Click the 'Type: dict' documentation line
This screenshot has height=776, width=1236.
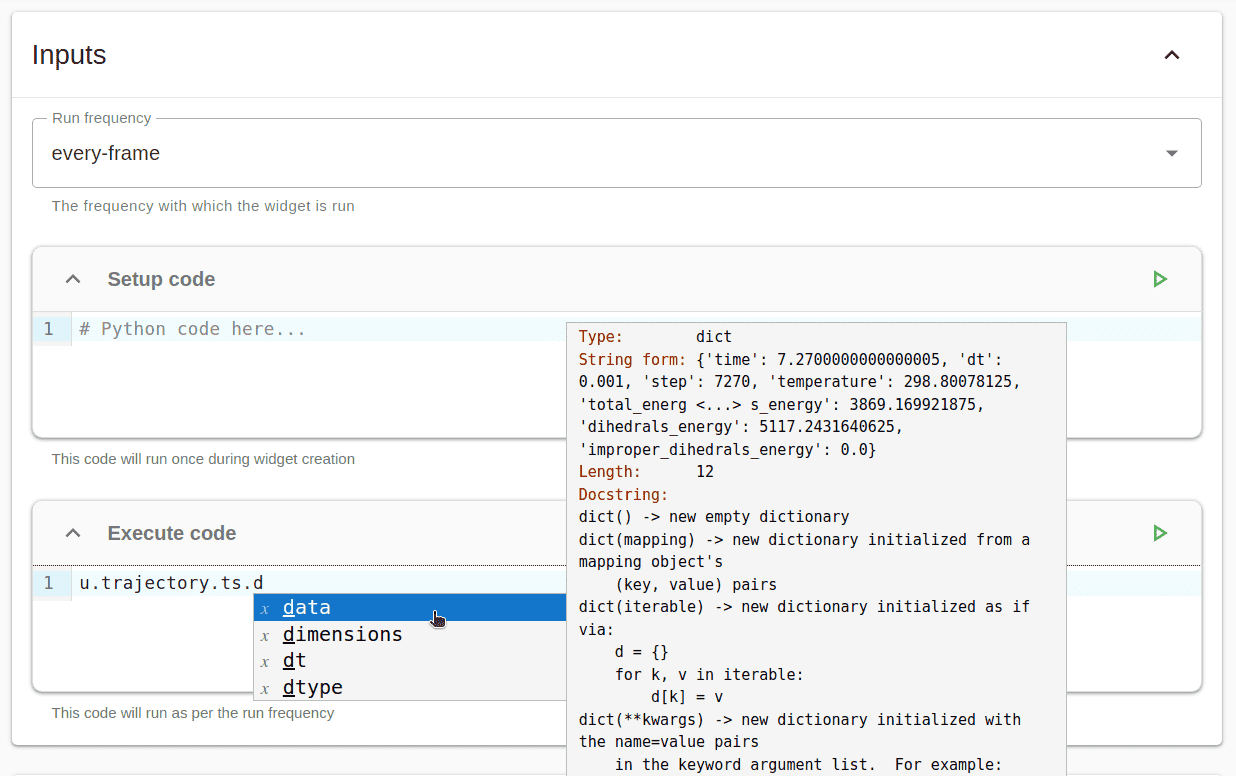click(655, 337)
